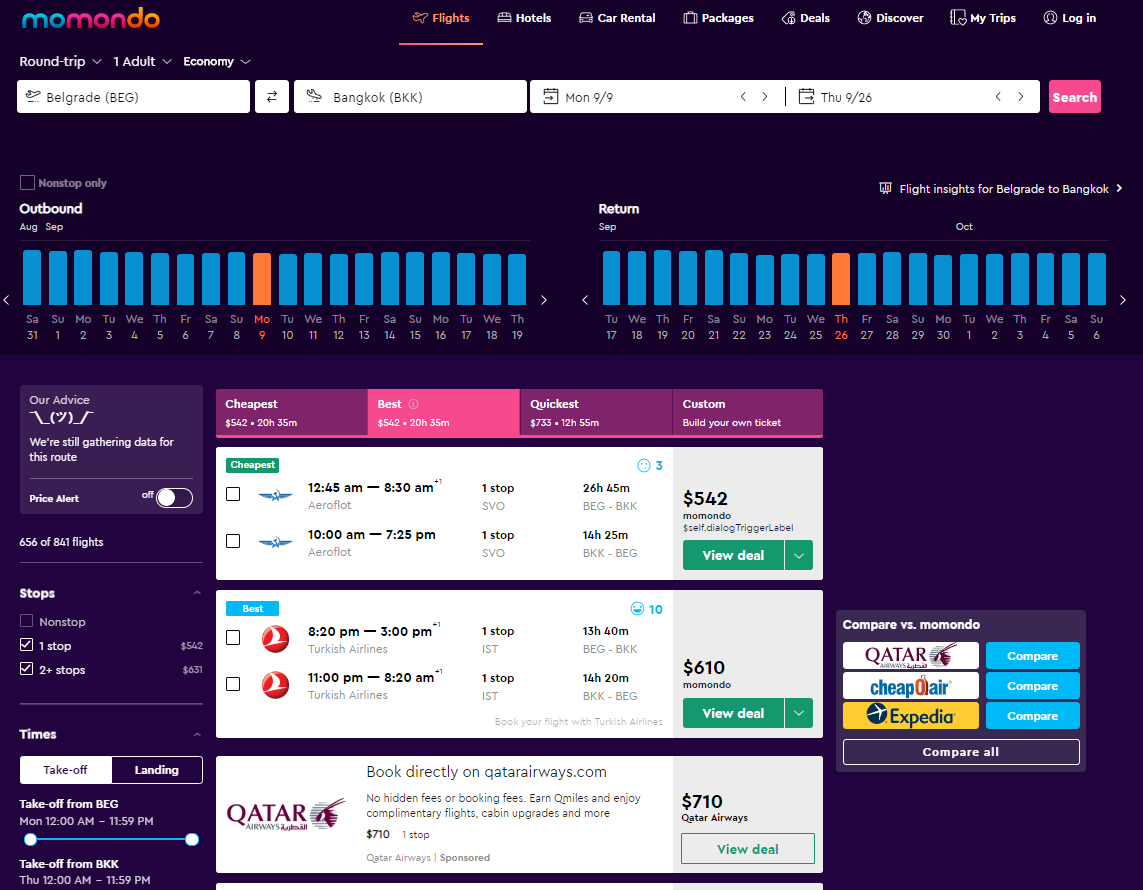The height and width of the screenshot is (890, 1143).
Task: Click the momondo logo
Action: coord(90,18)
